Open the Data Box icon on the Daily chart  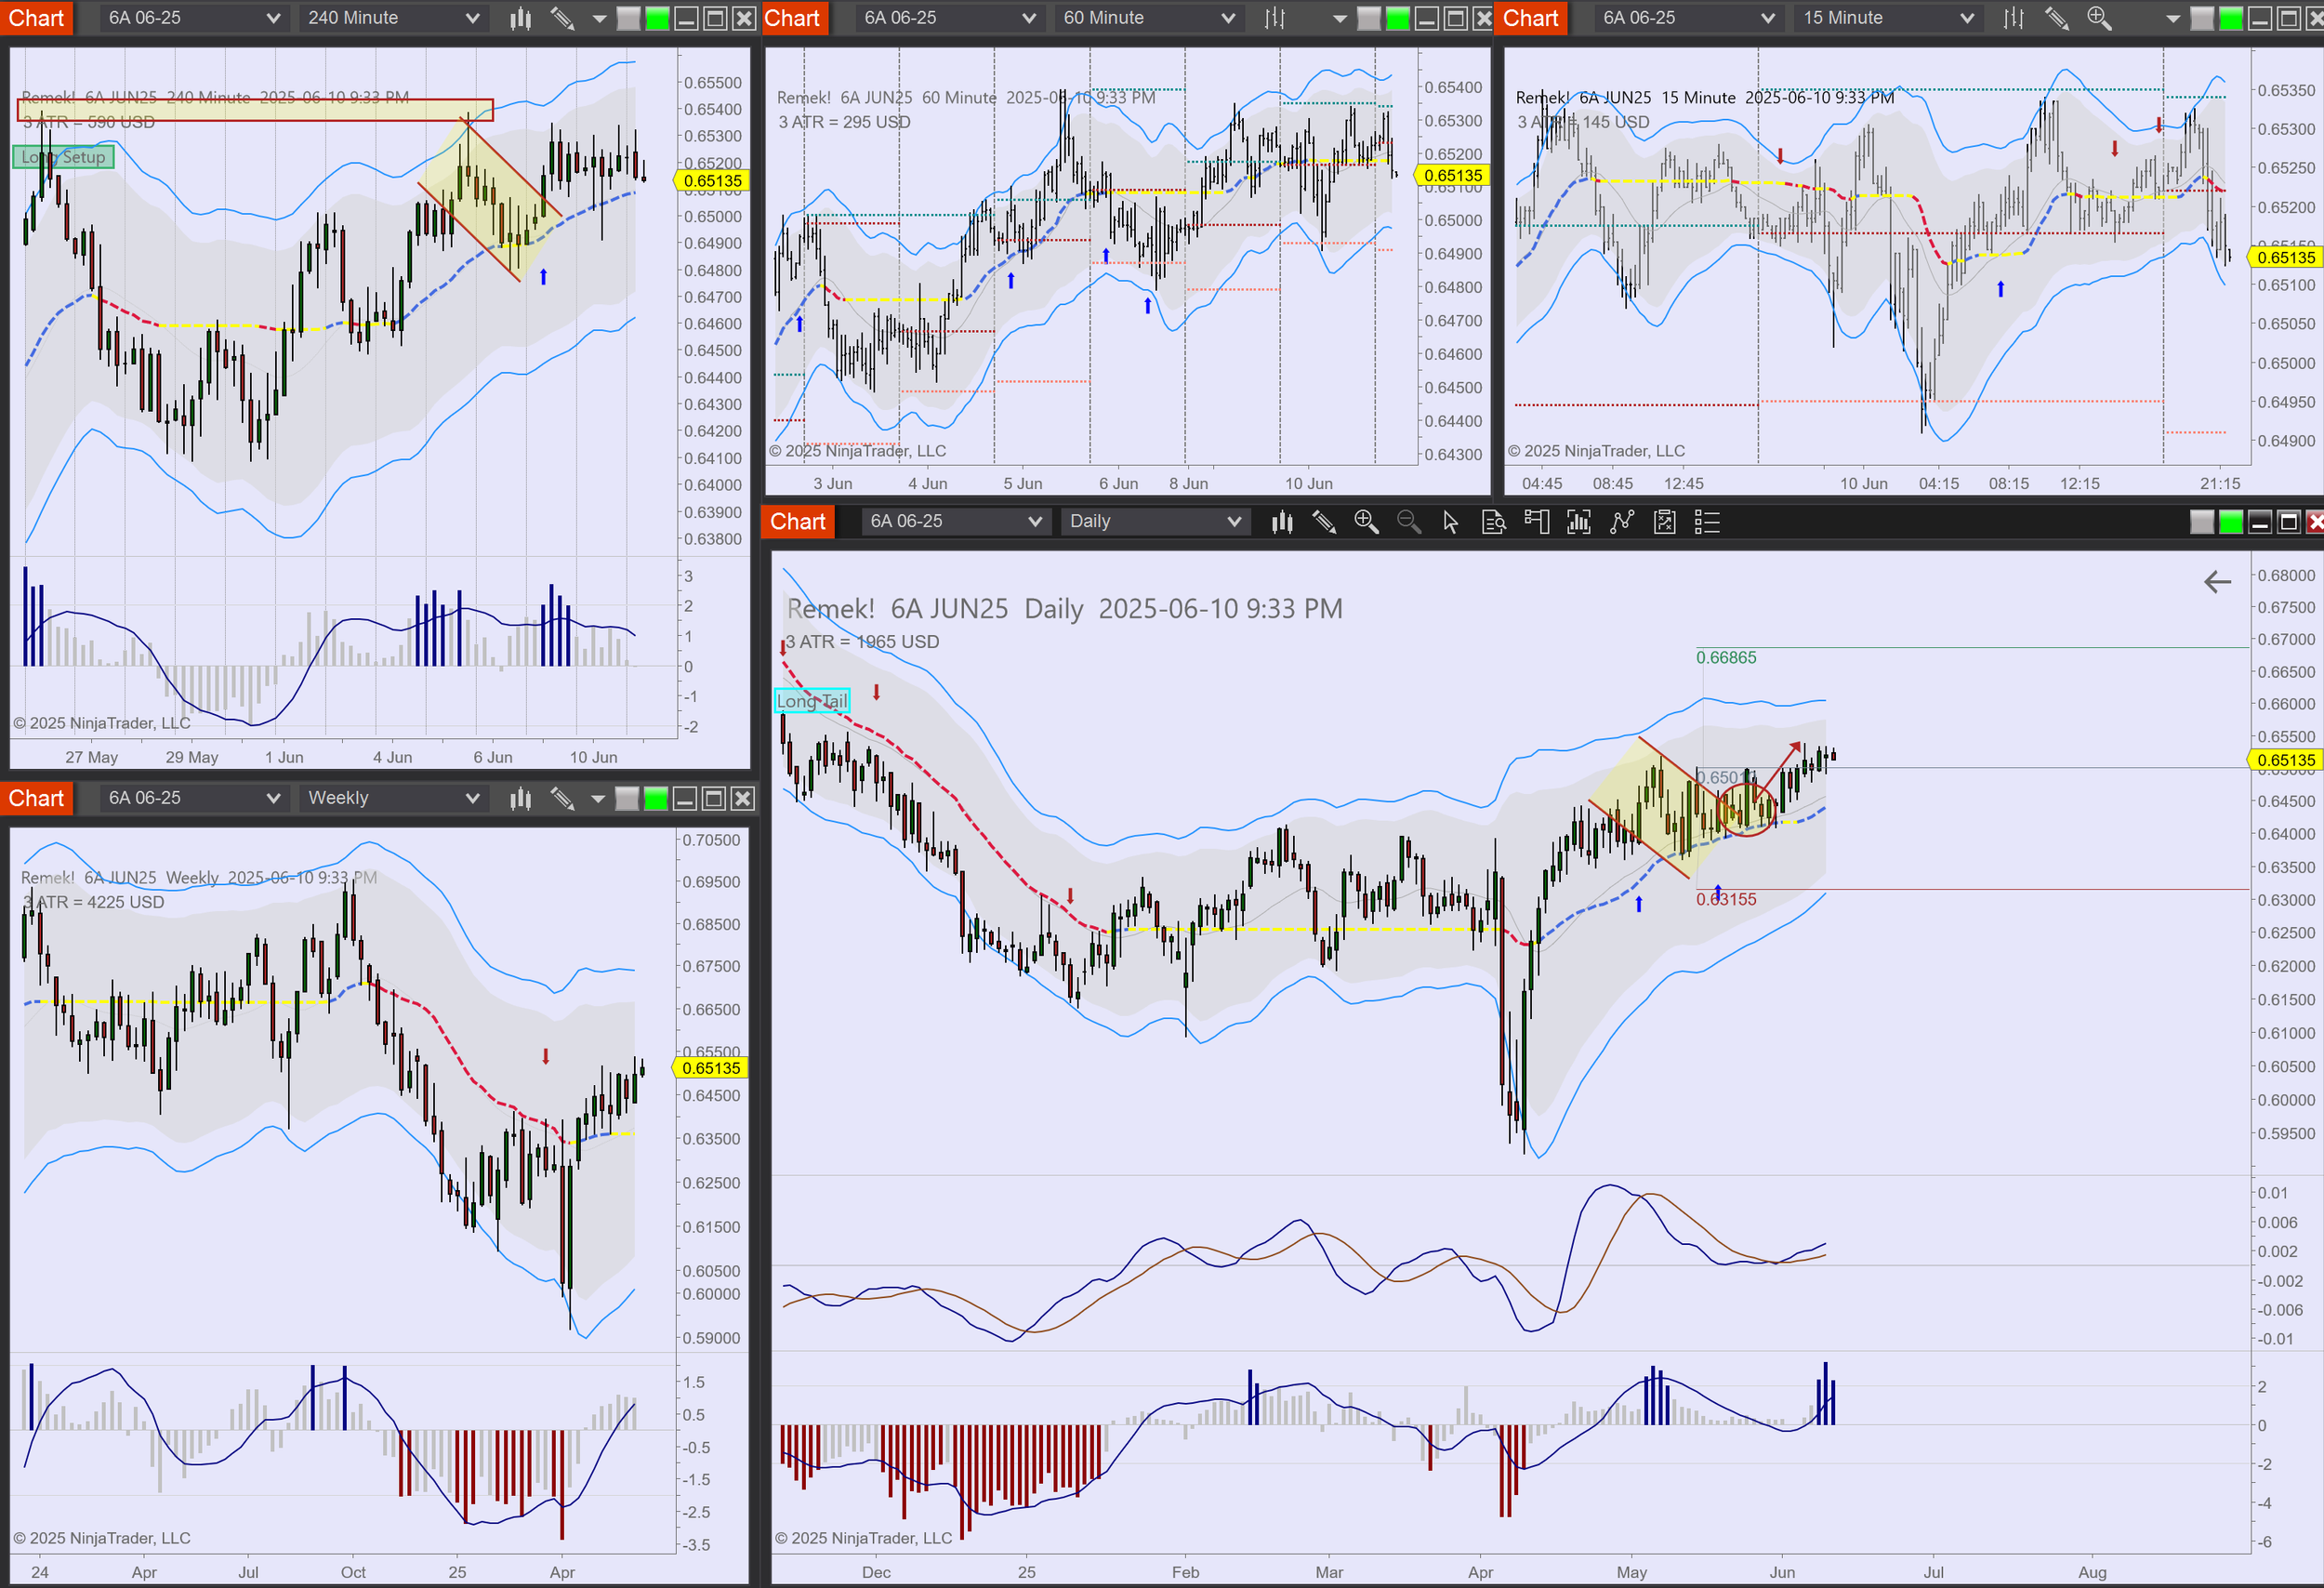pos(1493,522)
